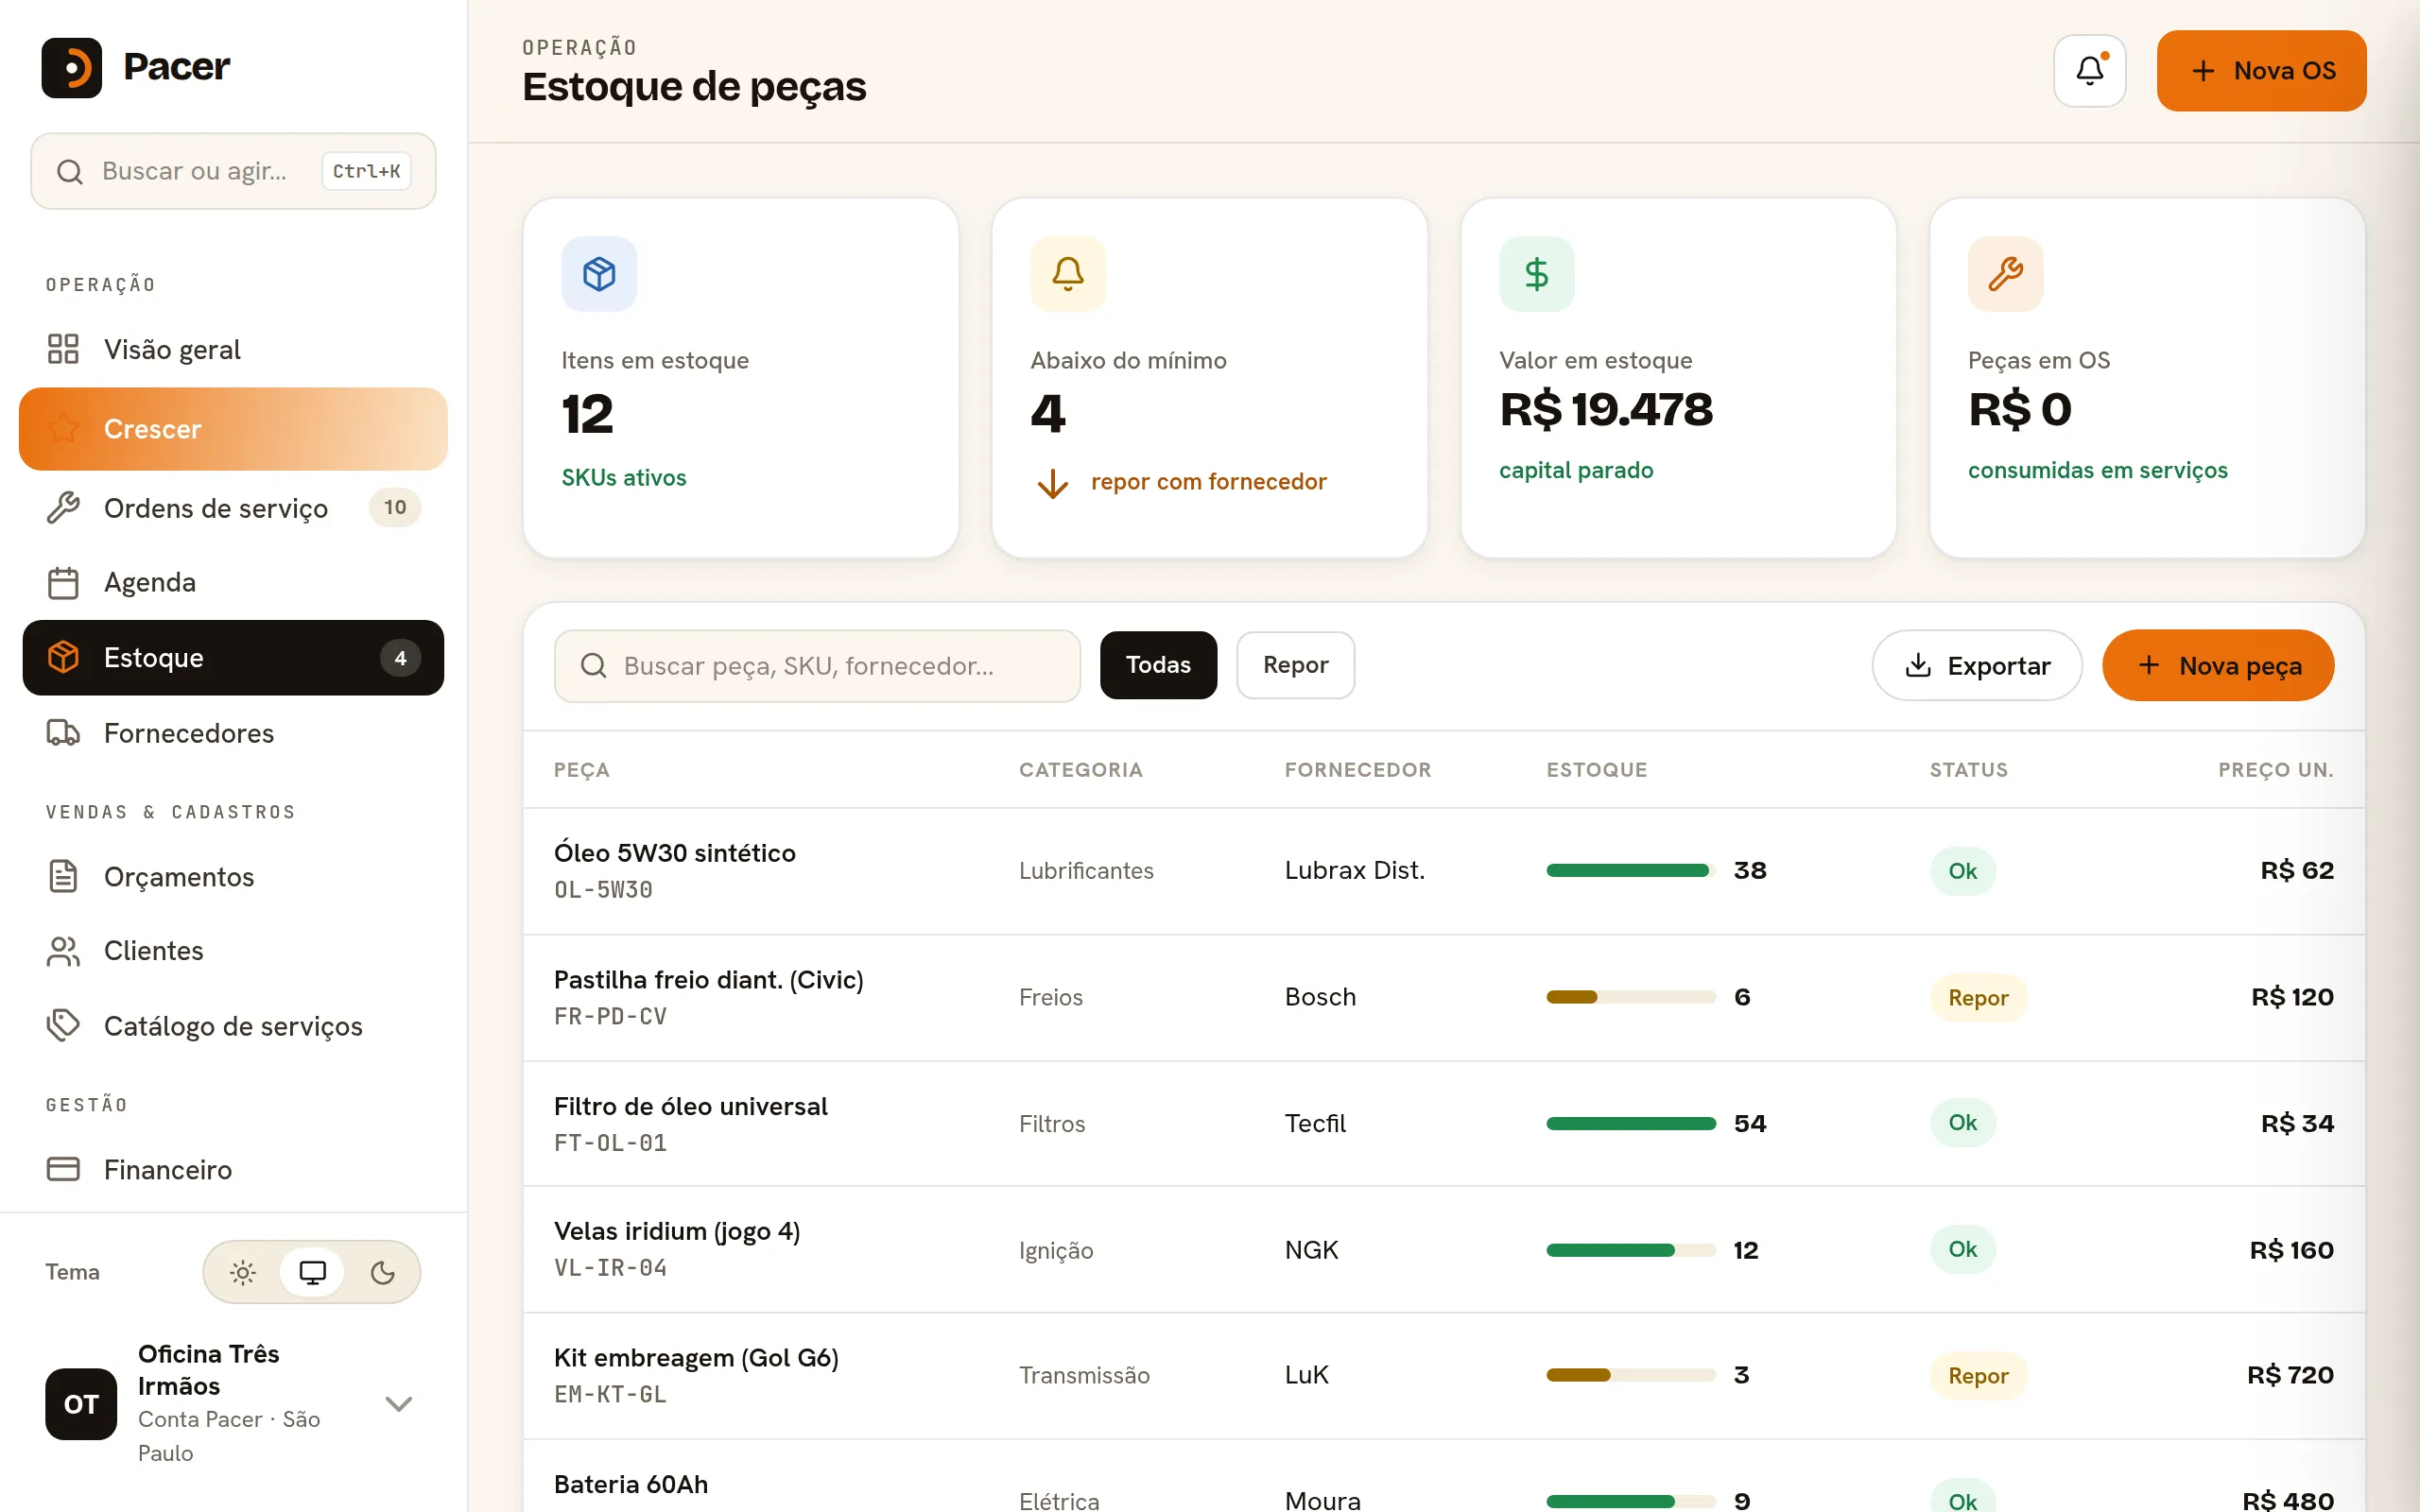Click the yellow bell icon in Abaixo do mínimo card
This screenshot has width=2420, height=1512.
(1067, 273)
